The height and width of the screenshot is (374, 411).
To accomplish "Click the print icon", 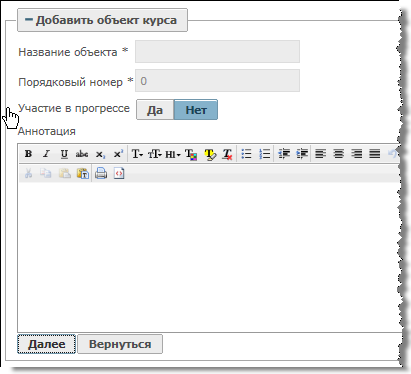I will 101,173.
